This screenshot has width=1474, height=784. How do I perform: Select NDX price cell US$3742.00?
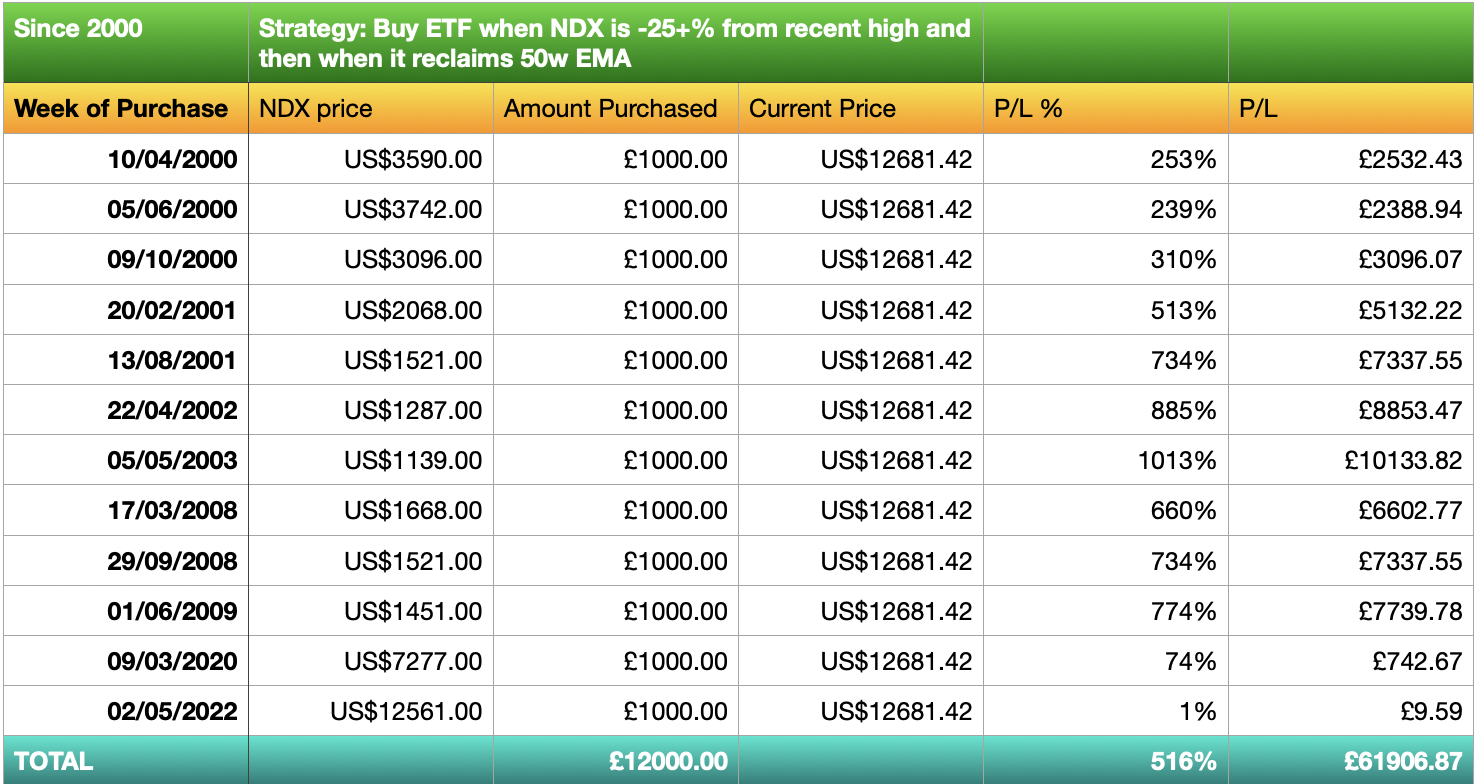coord(371,209)
